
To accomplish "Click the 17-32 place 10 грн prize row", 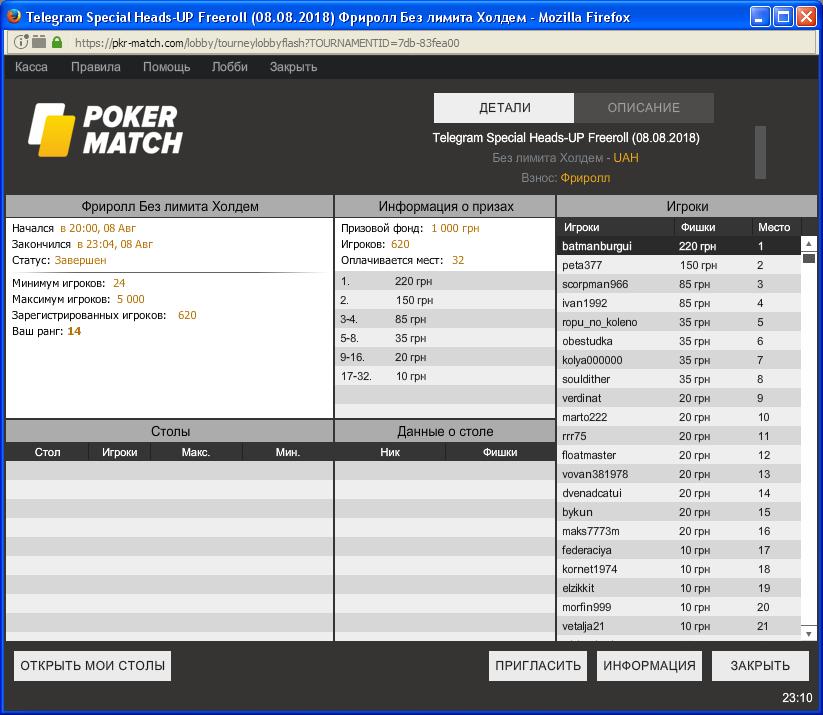I will pos(445,376).
